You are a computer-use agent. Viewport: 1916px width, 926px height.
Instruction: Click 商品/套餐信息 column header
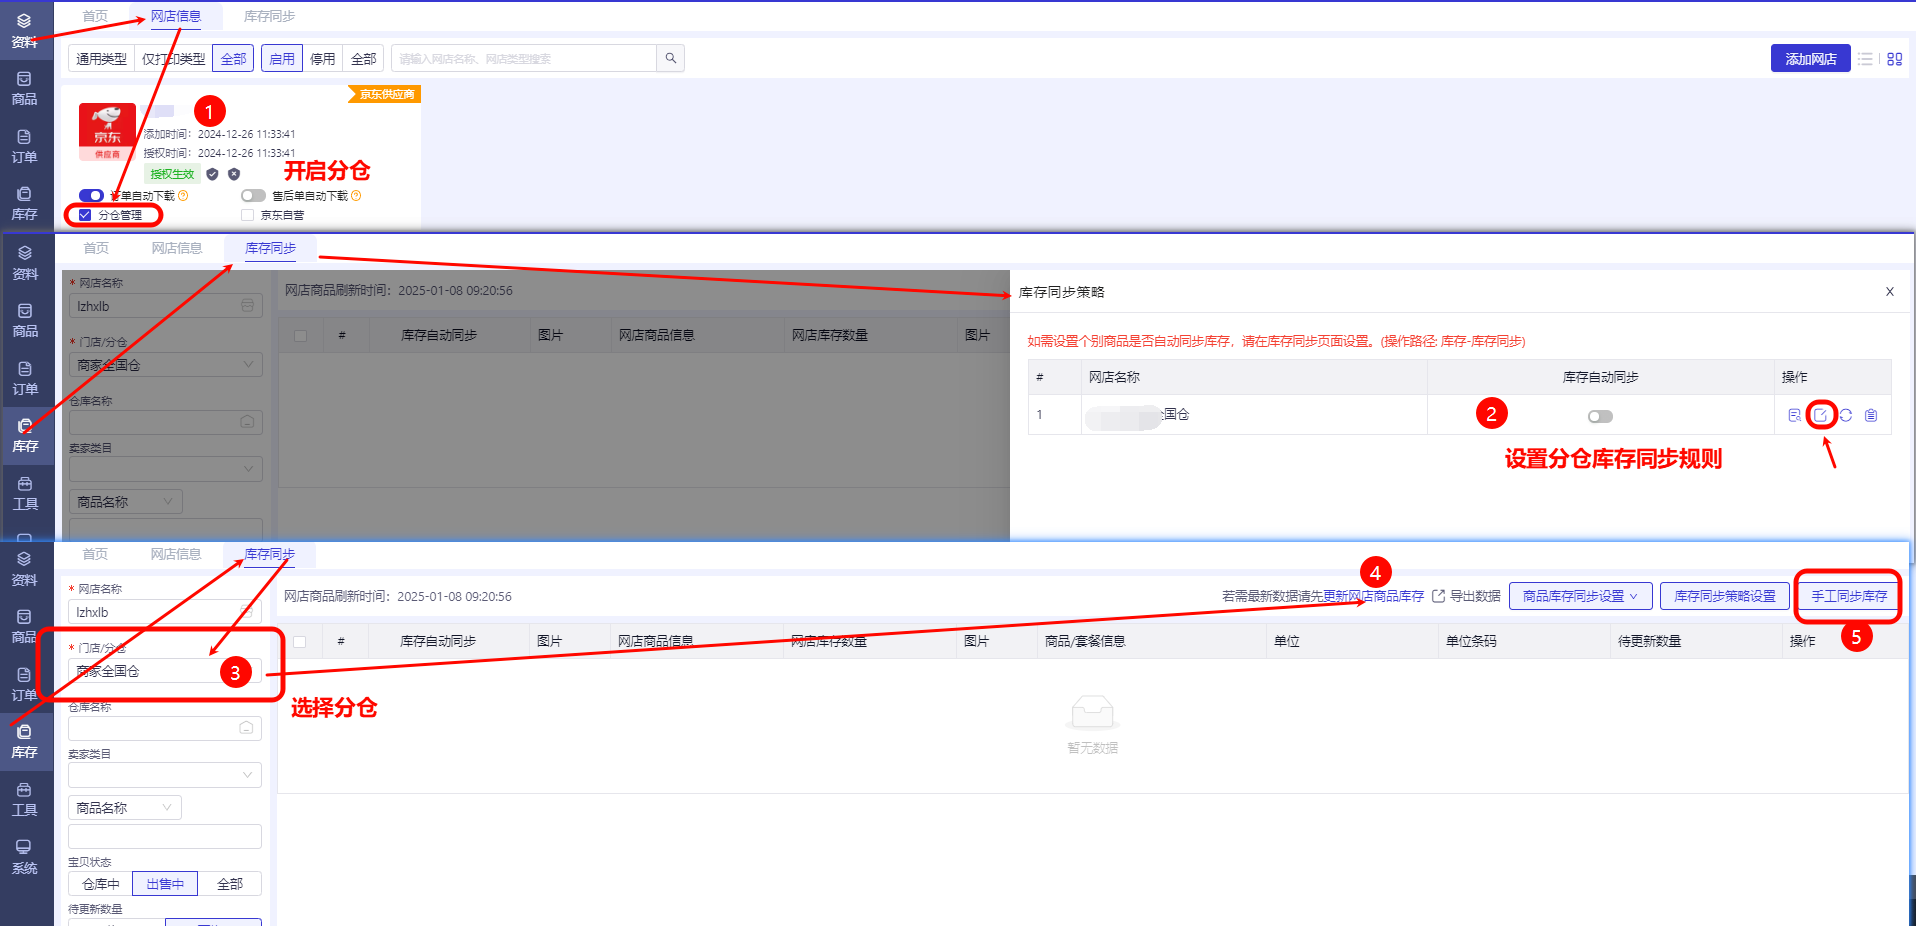1085,641
